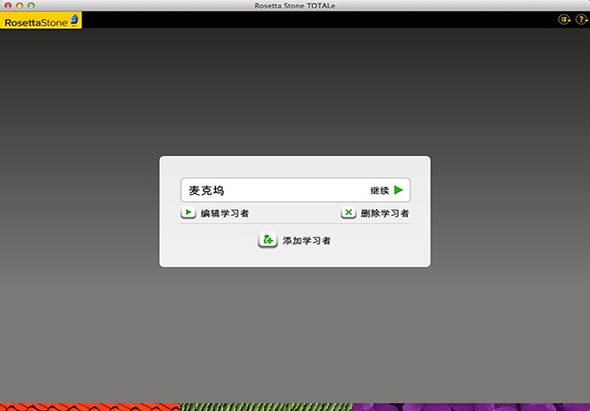Open the help question mark dropdown
Image resolution: width=590 pixels, height=411 pixels.
coord(582,20)
